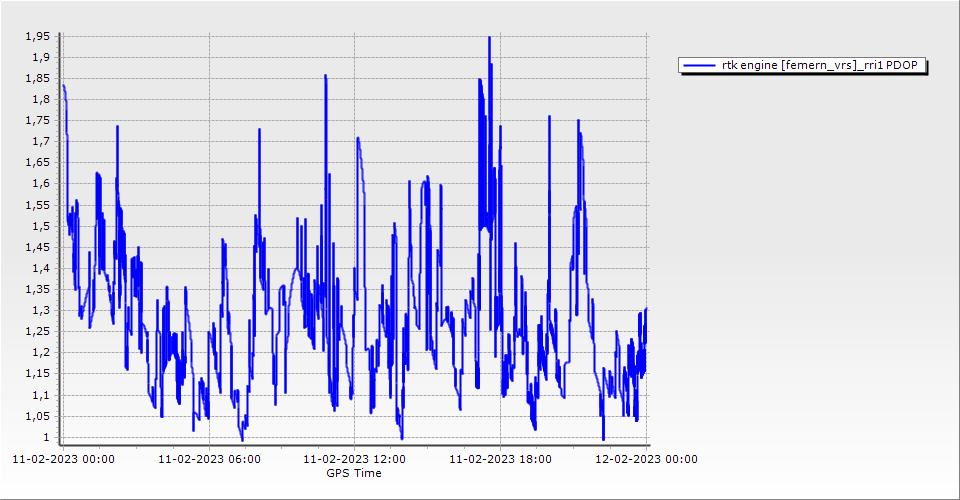Select the "11-02-2023 12:00" time axis label

(354, 459)
